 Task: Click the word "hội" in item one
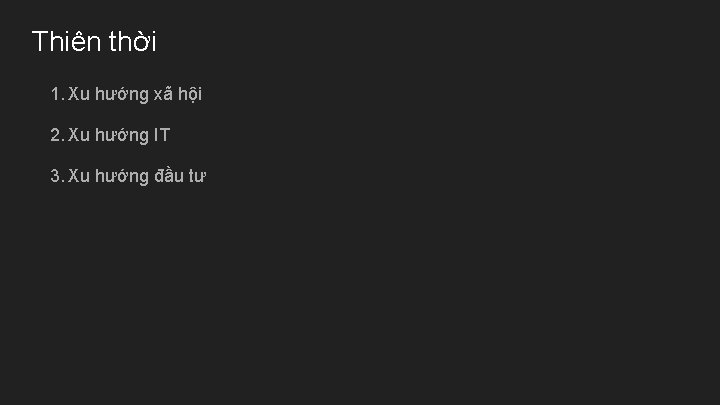[x=190, y=95]
